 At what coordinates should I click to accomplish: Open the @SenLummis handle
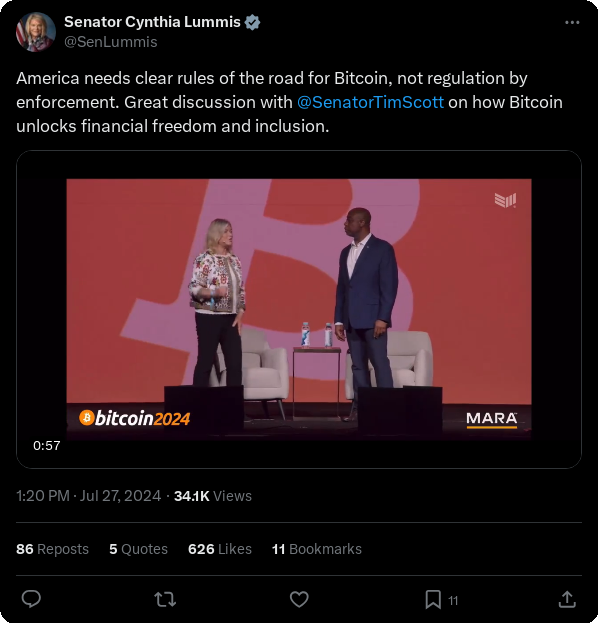coord(111,42)
